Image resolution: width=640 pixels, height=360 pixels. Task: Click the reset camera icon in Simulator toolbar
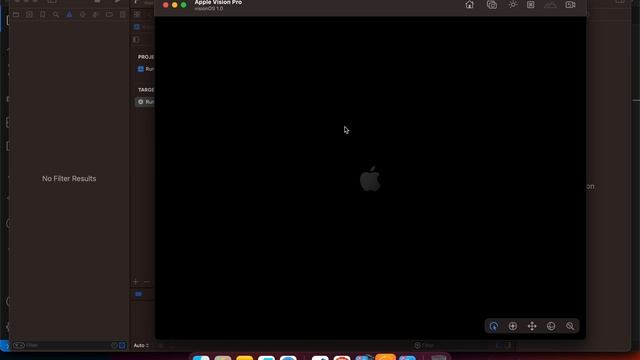(530, 5)
